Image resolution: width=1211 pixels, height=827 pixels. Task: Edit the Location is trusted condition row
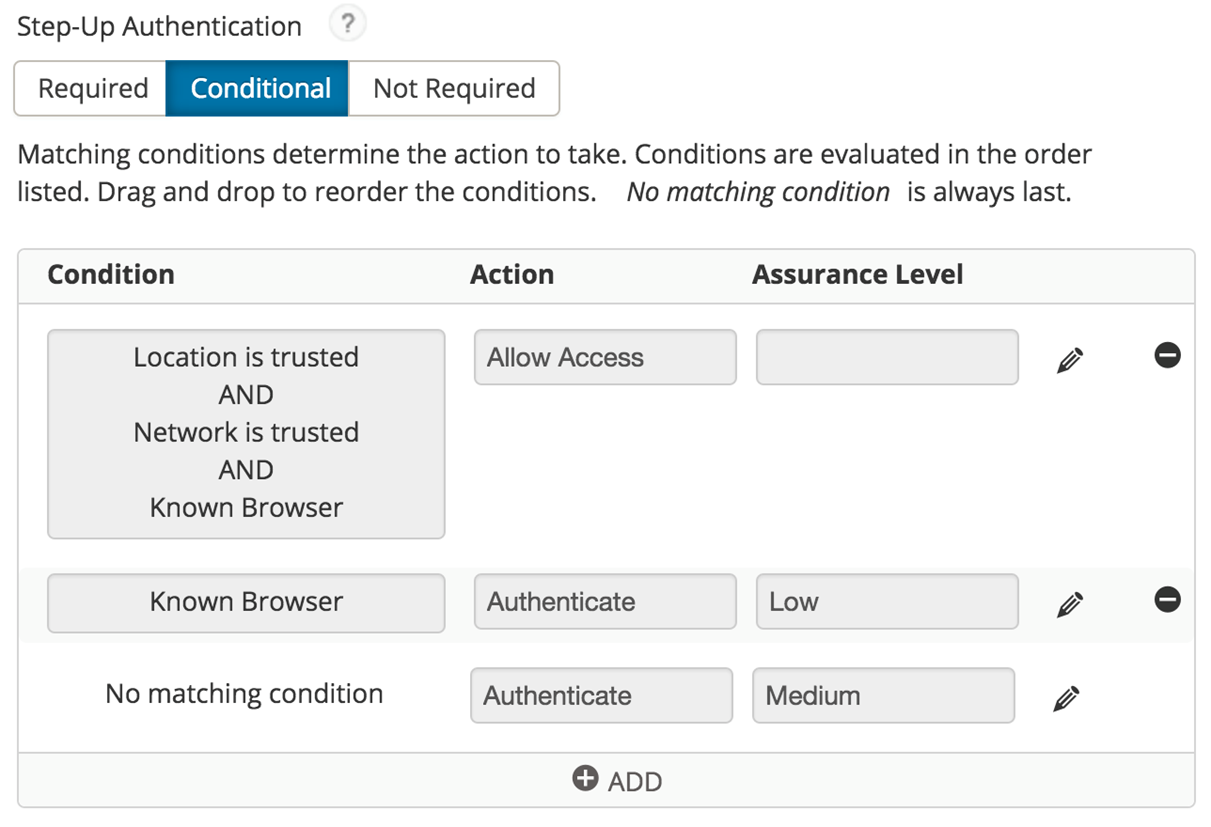click(1069, 360)
